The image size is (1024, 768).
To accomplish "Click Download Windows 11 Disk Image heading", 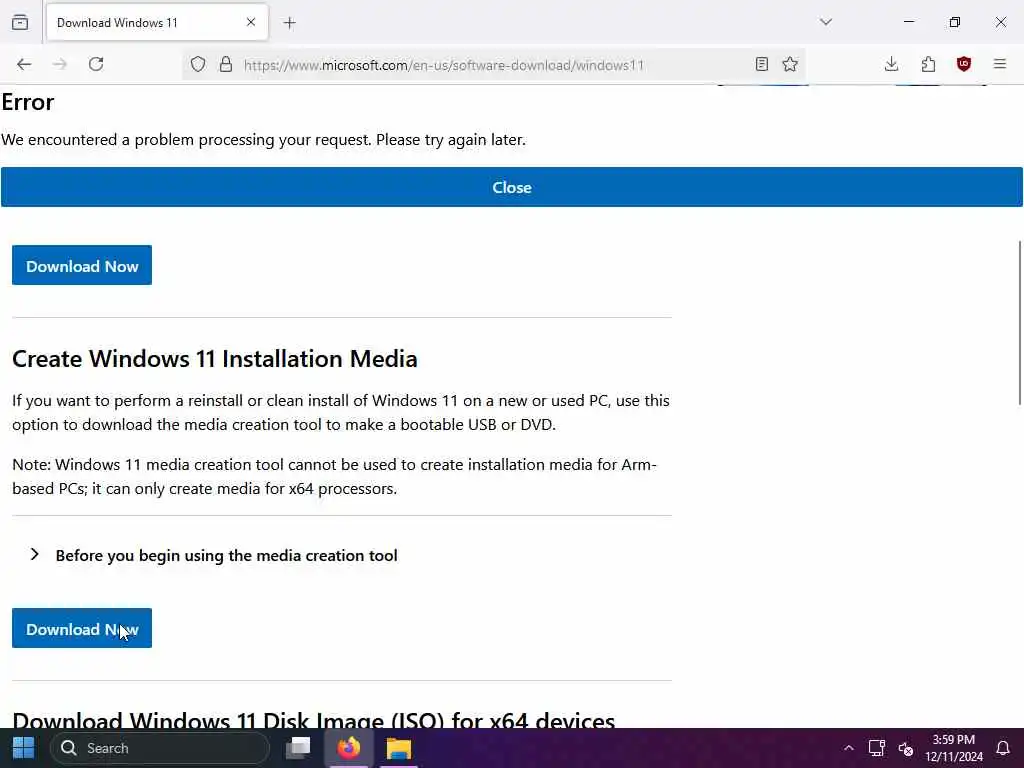I will tap(313, 720).
